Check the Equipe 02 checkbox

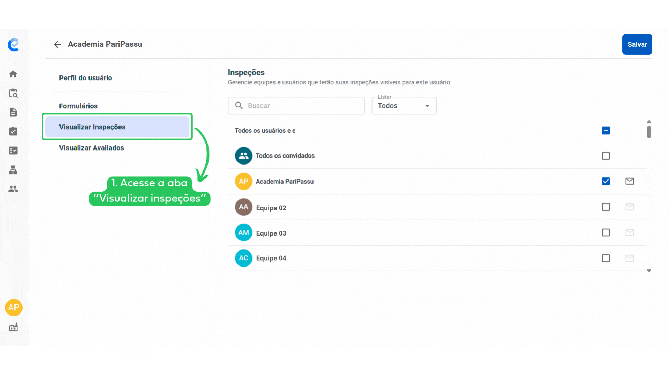pos(606,207)
